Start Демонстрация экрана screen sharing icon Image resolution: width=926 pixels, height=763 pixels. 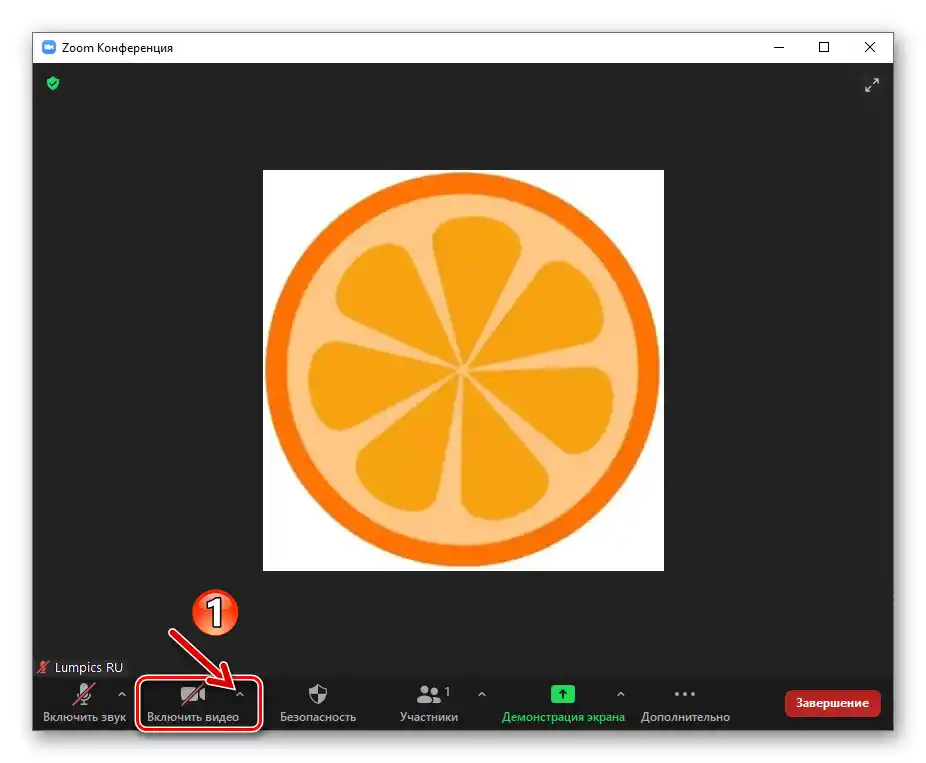pos(562,693)
